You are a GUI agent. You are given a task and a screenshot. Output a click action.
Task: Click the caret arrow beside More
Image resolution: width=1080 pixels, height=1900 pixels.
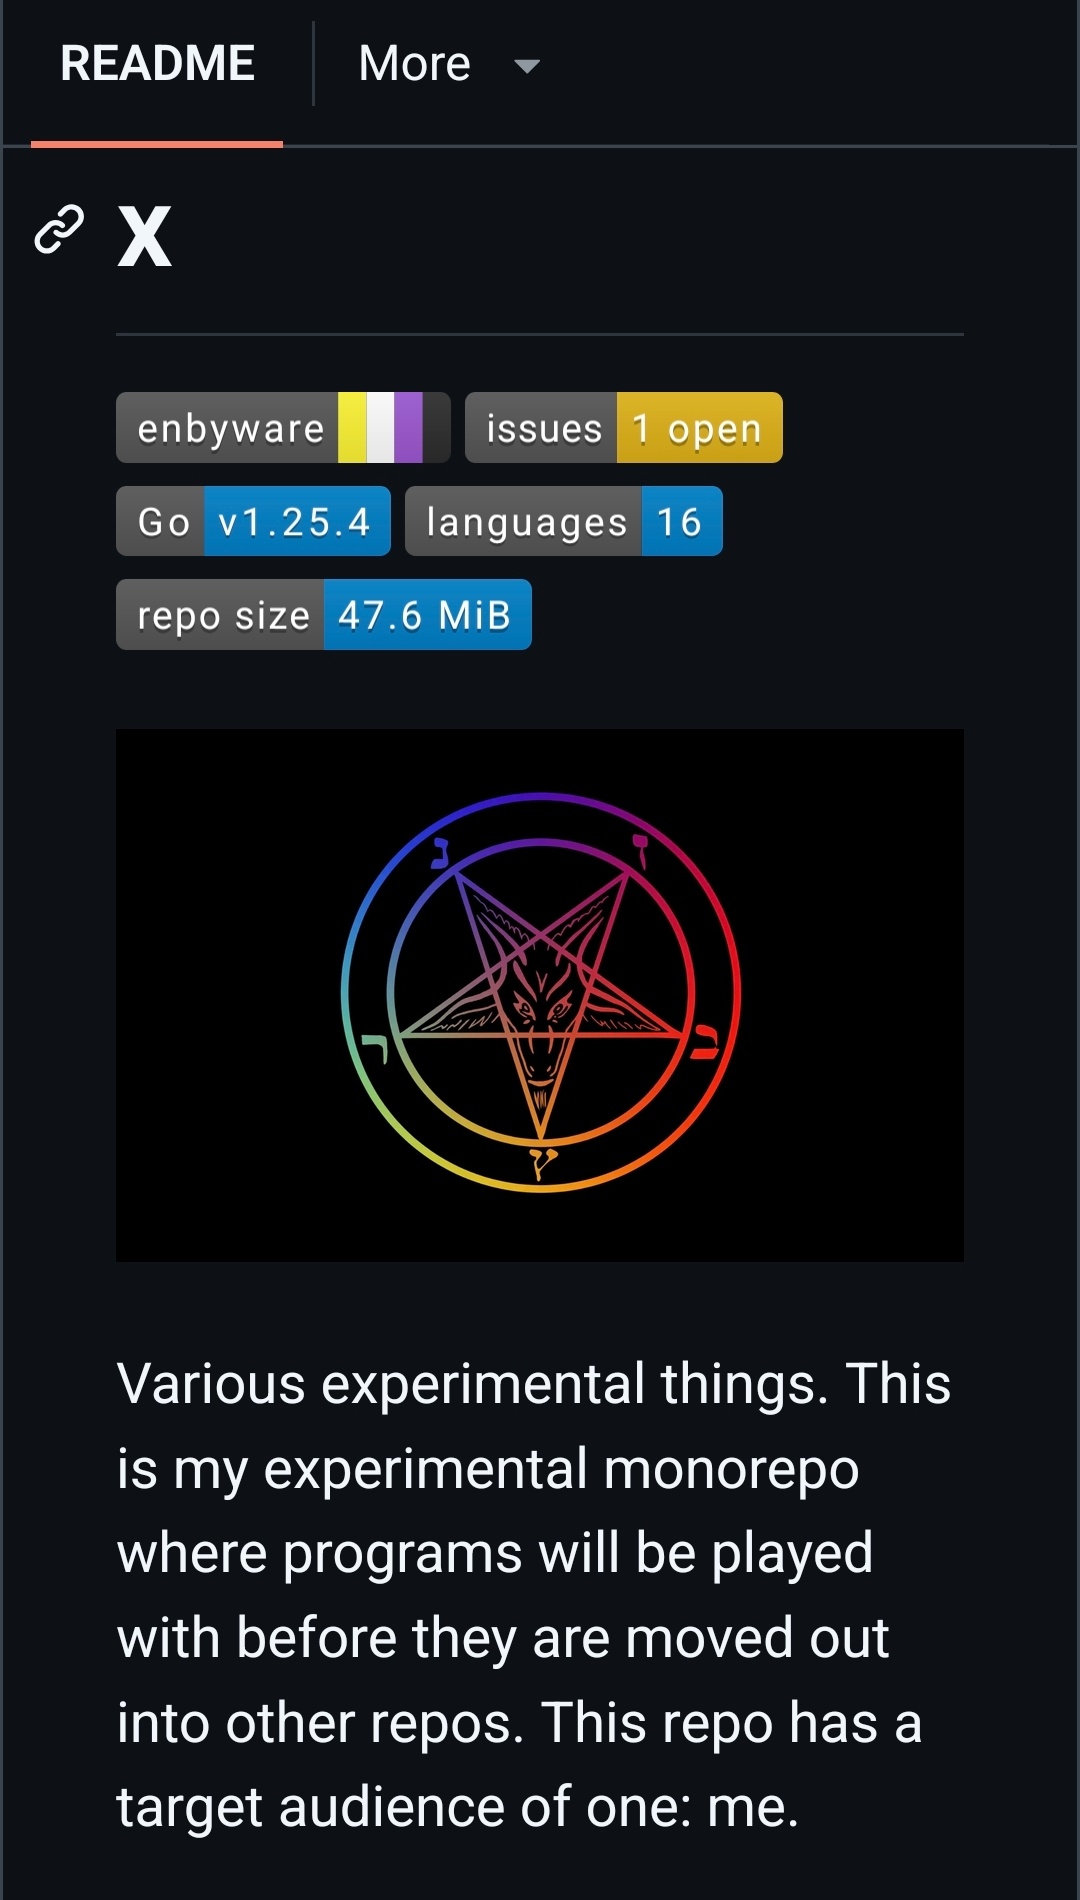click(526, 67)
